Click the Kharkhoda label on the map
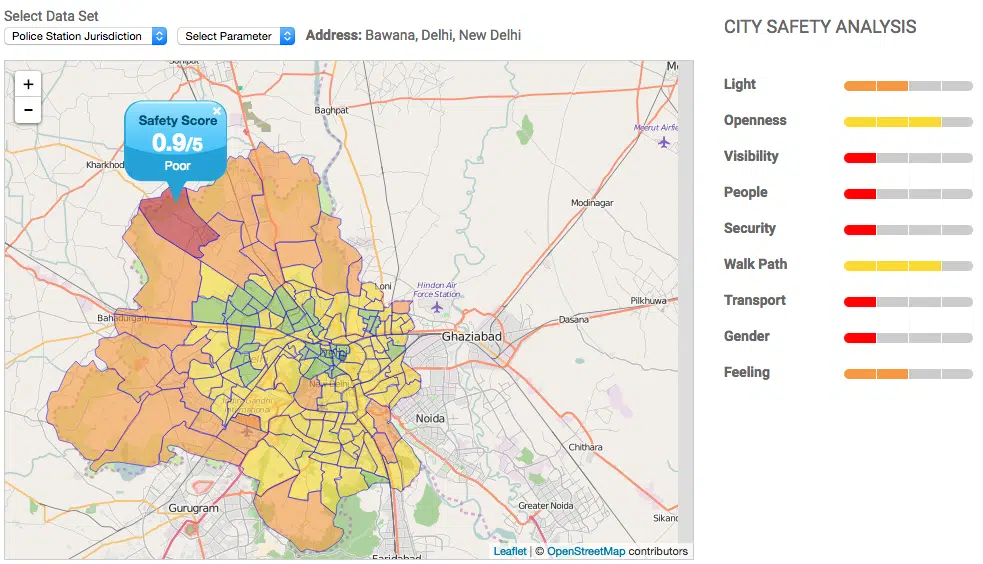 105,165
